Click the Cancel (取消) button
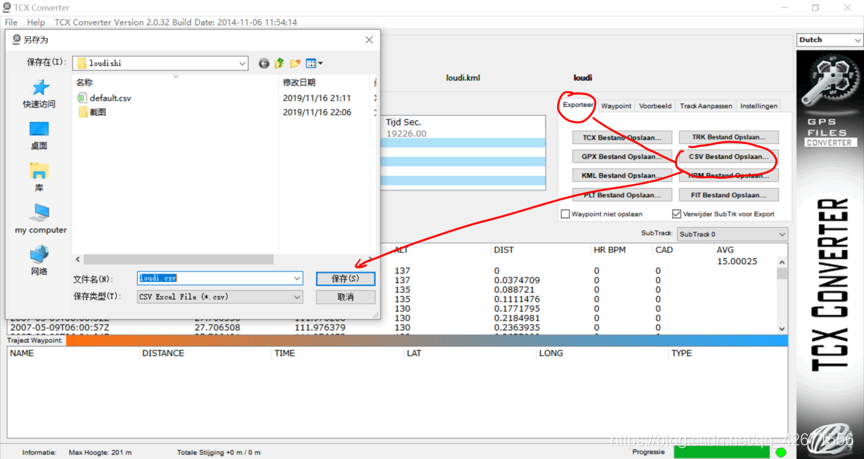This screenshot has height=459, width=864. [345, 297]
